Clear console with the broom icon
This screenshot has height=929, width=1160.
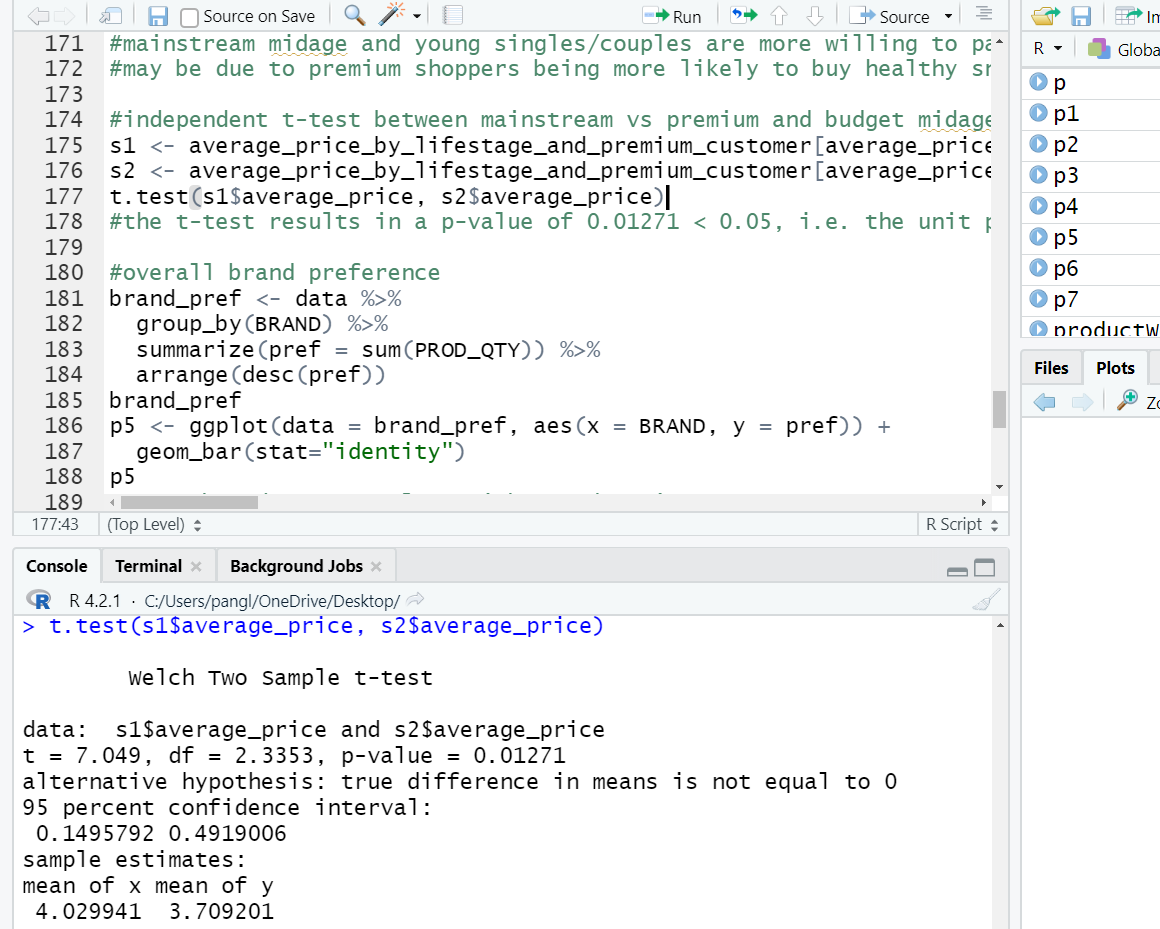[x=985, y=600]
